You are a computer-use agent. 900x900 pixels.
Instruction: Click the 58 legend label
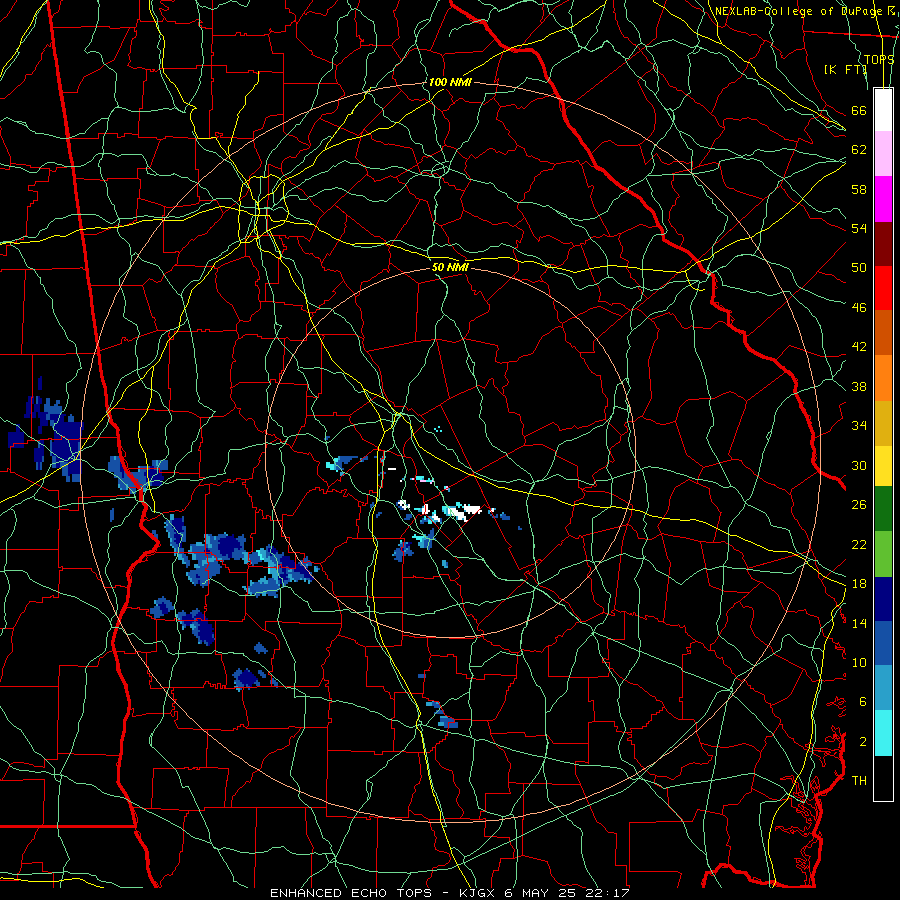tap(859, 189)
